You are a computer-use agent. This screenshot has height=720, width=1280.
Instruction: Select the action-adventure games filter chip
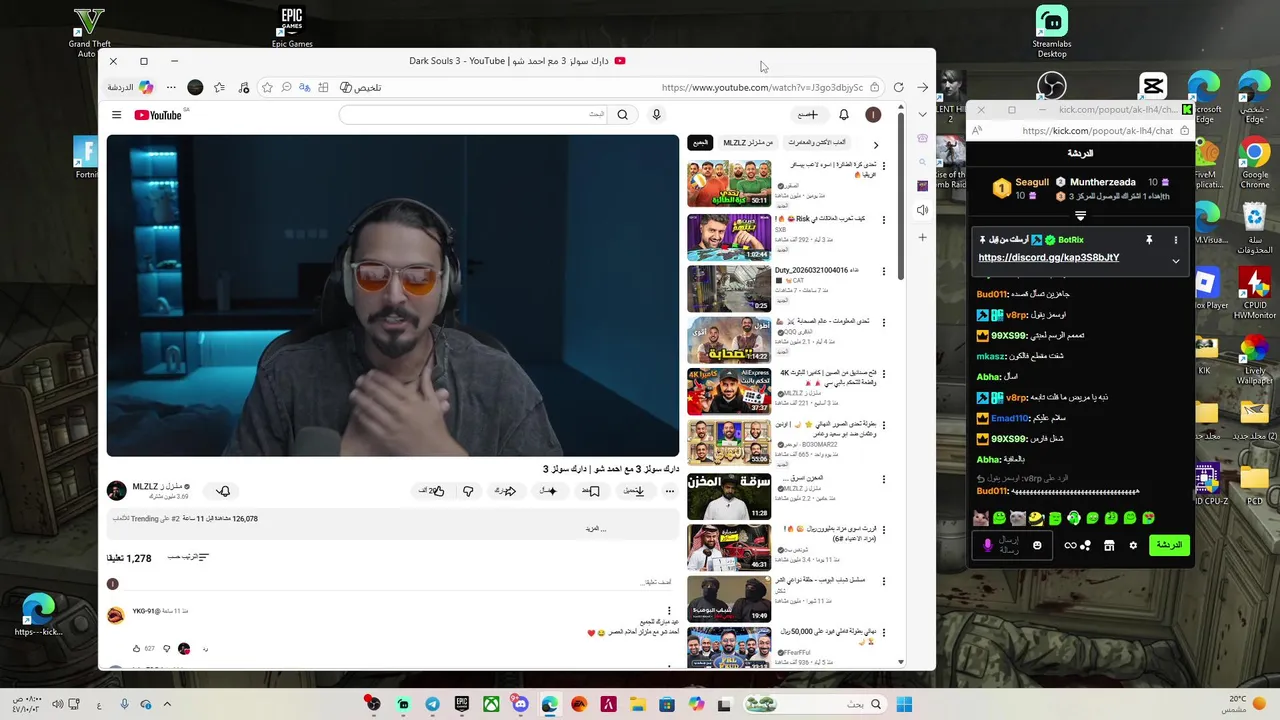pos(816,143)
